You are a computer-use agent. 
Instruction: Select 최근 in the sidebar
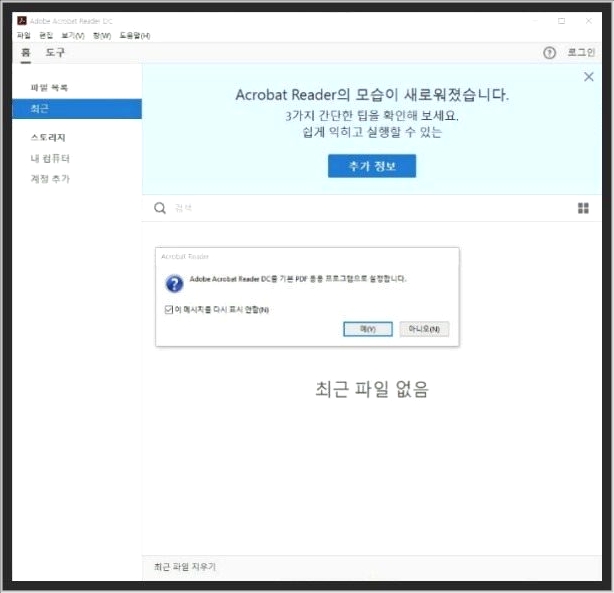pos(77,108)
